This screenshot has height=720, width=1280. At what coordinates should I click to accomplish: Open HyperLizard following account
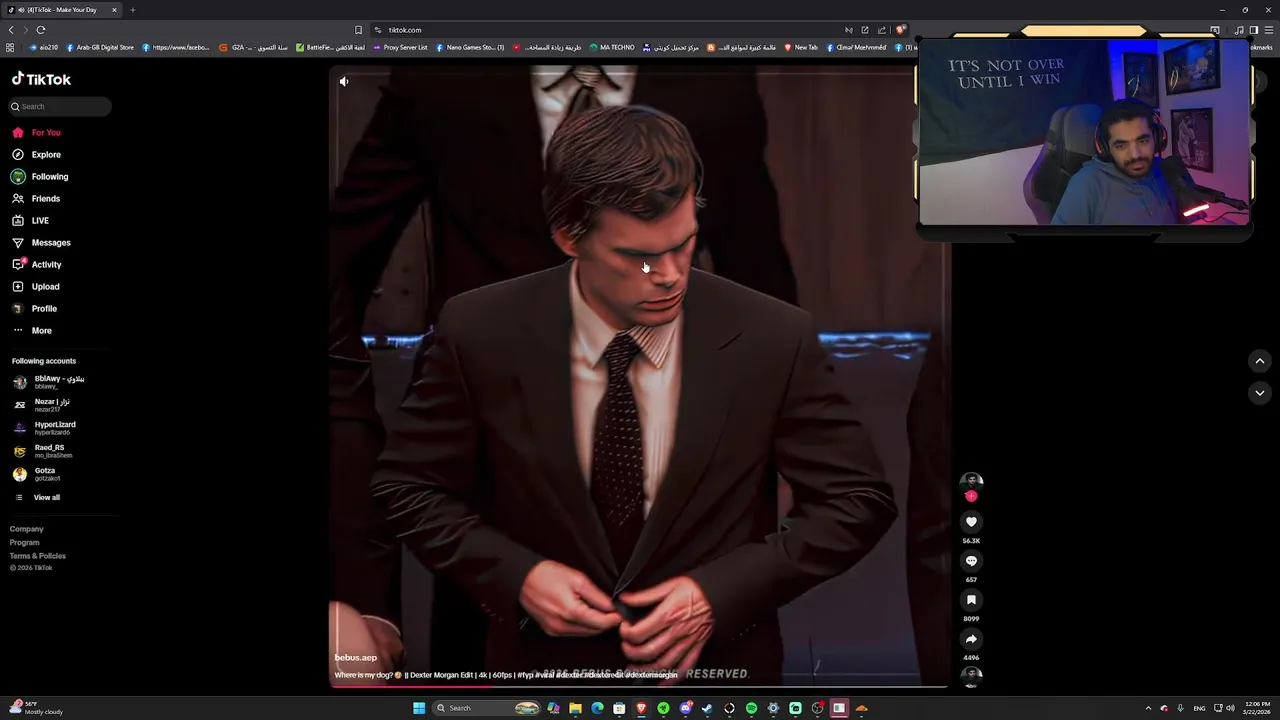click(x=45, y=428)
